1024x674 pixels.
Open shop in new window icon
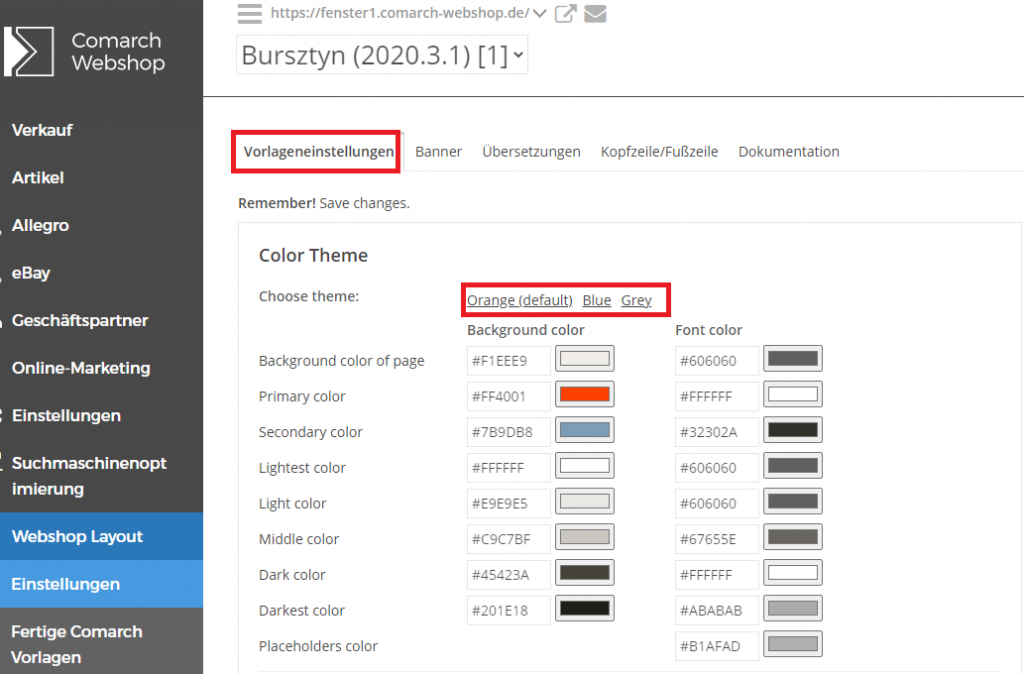[566, 13]
